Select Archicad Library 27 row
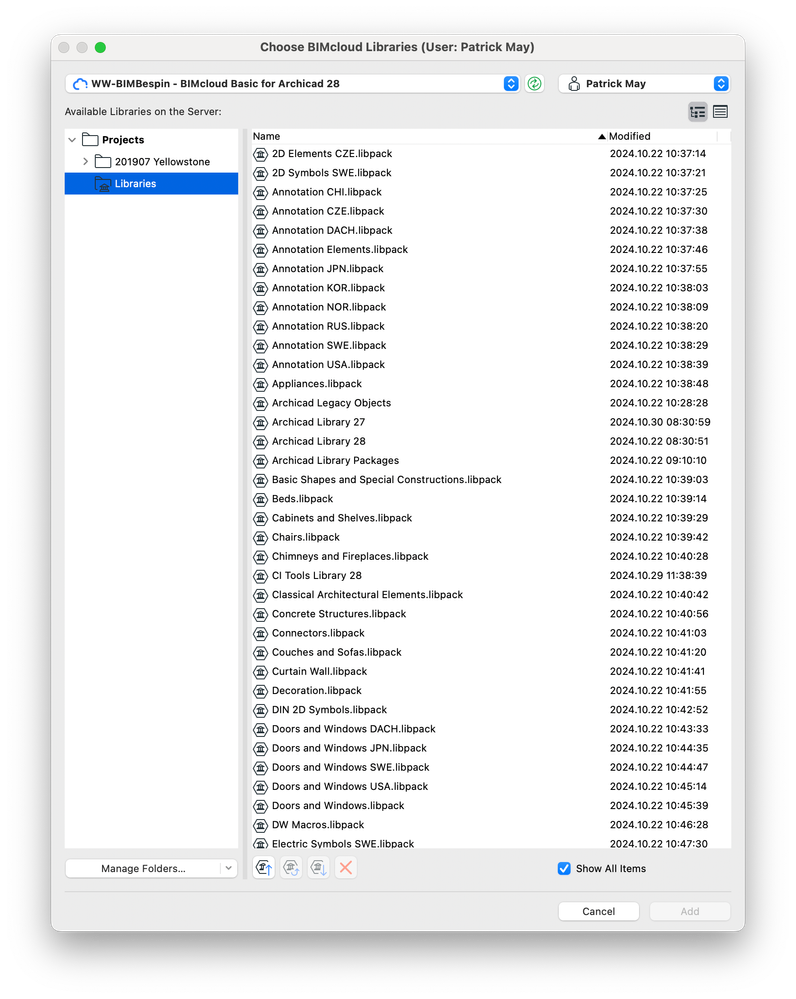 [x=491, y=422]
